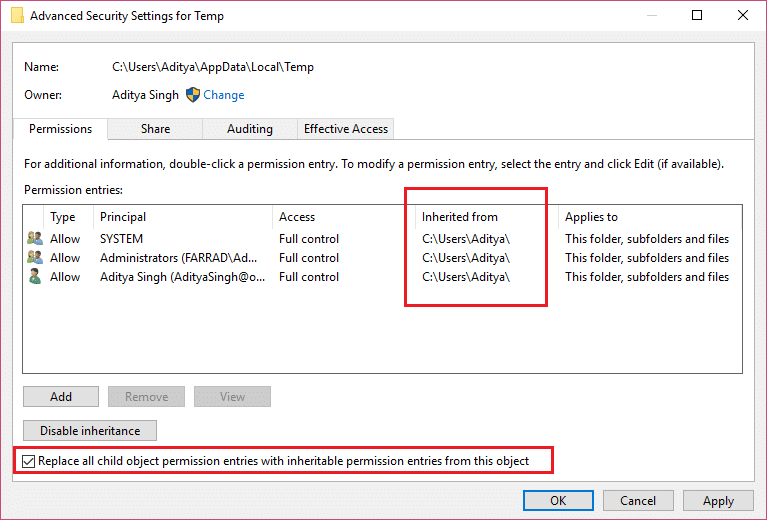Toggle Replace all child object permission entries checkbox
The height and width of the screenshot is (520, 767).
[29, 461]
